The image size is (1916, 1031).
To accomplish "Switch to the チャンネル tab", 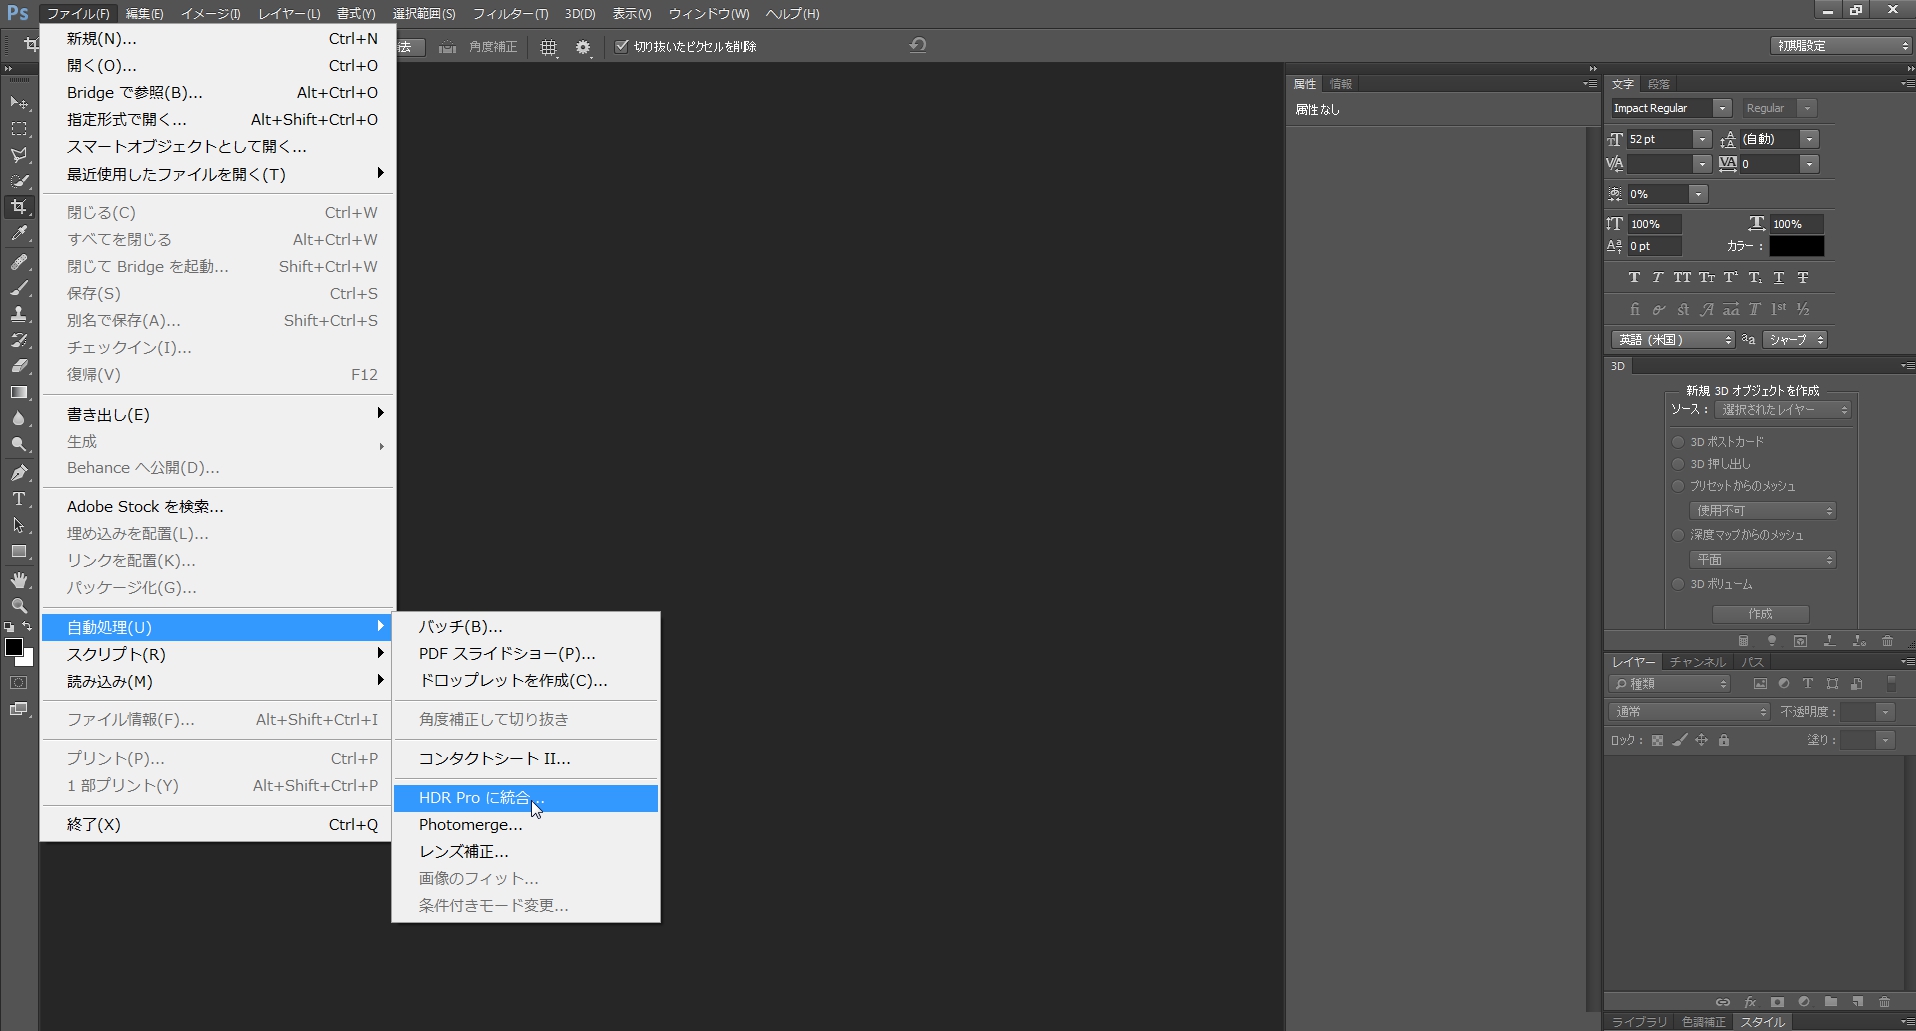I will (x=1697, y=662).
